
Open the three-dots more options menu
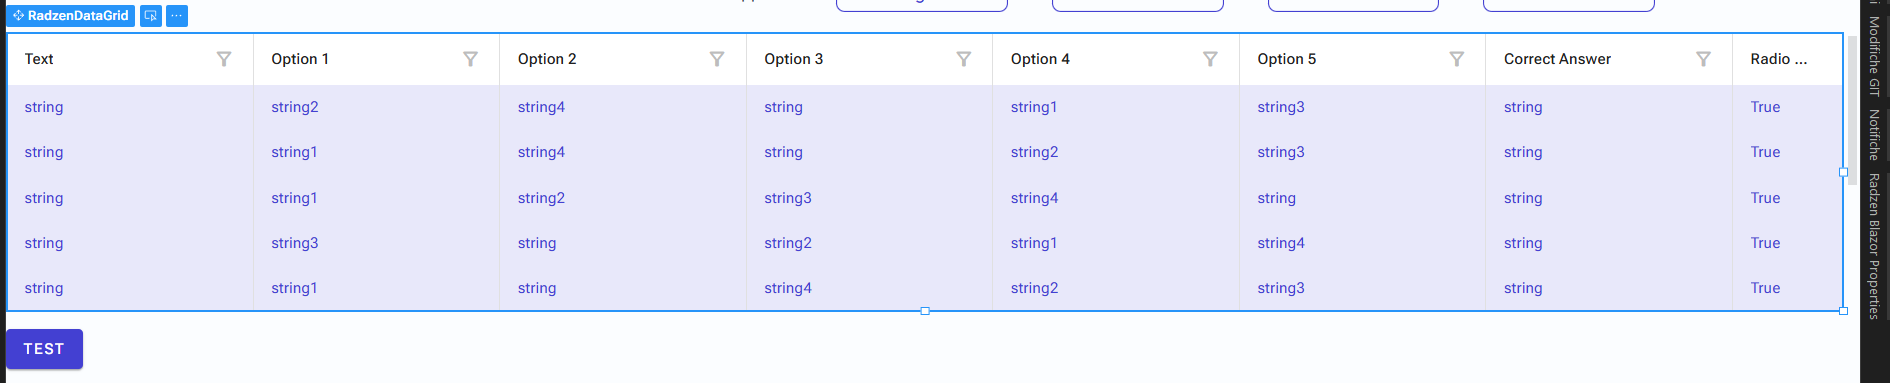tap(177, 16)
